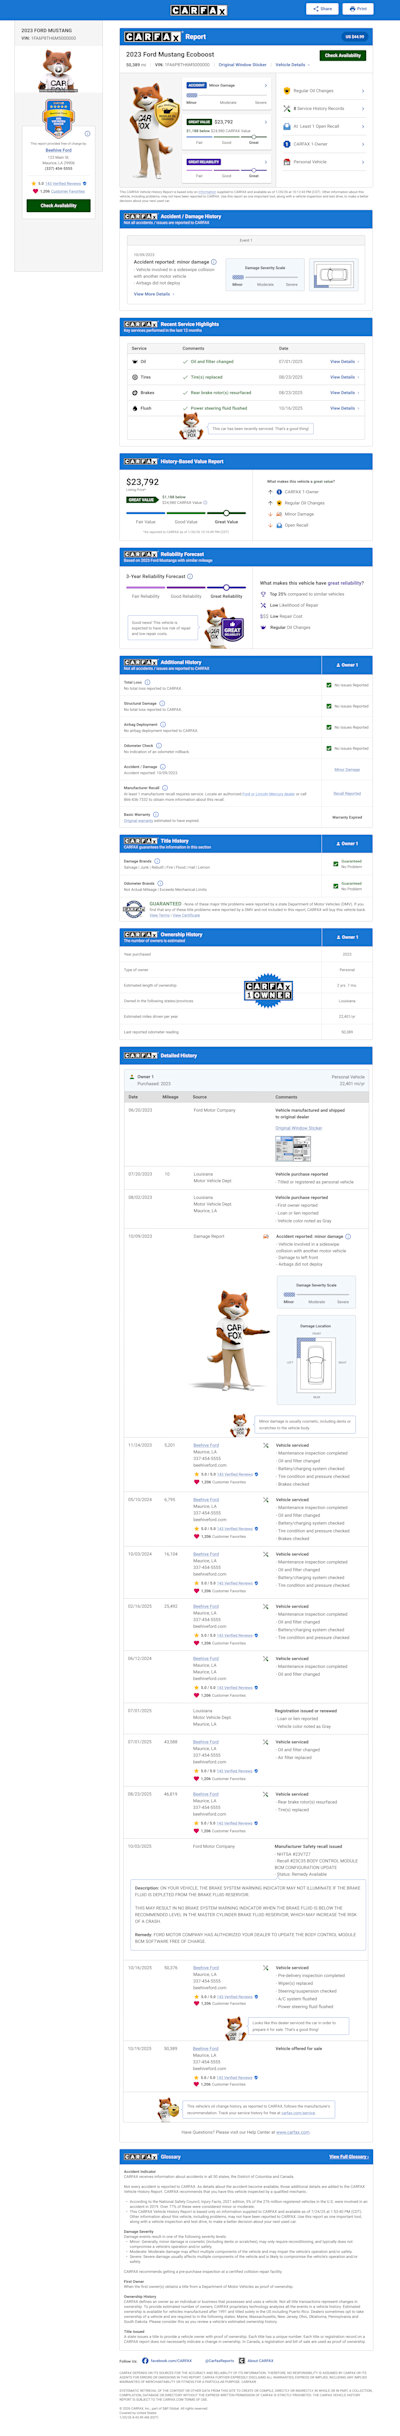Click View Details for the Tires row
This screenshot has height=2436, width=400.
pos(344,377)
